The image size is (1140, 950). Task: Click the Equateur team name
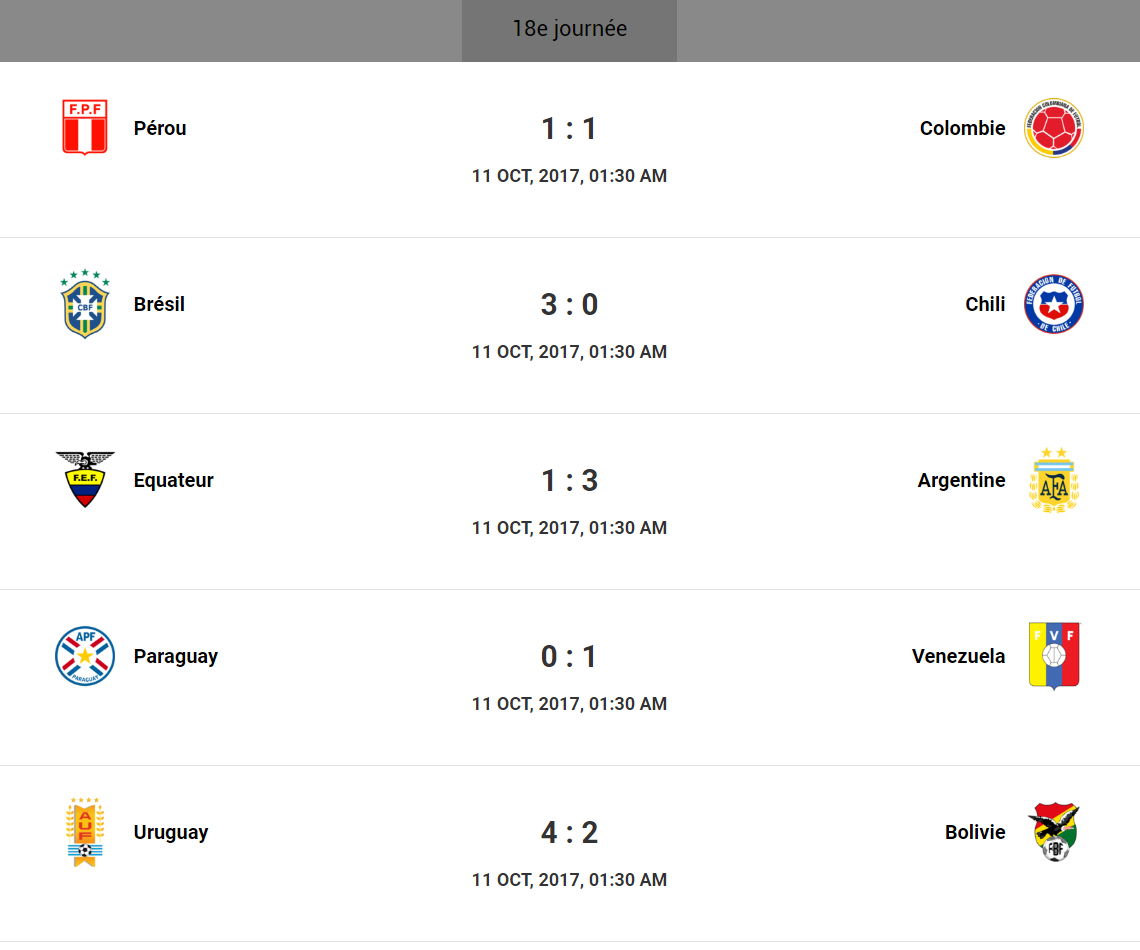click(174, 480)
